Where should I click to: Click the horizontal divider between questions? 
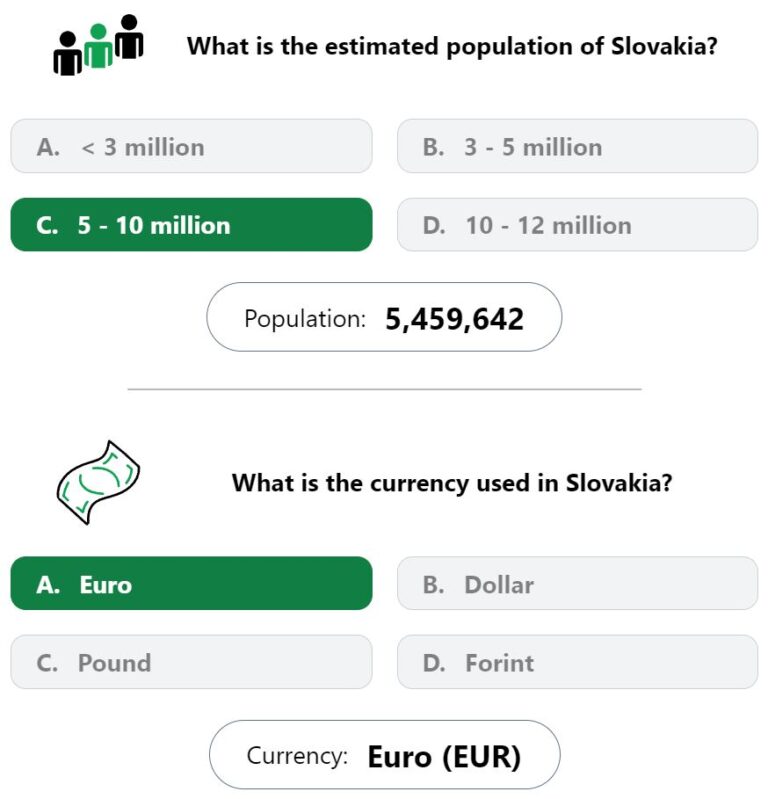click(384, 389)
